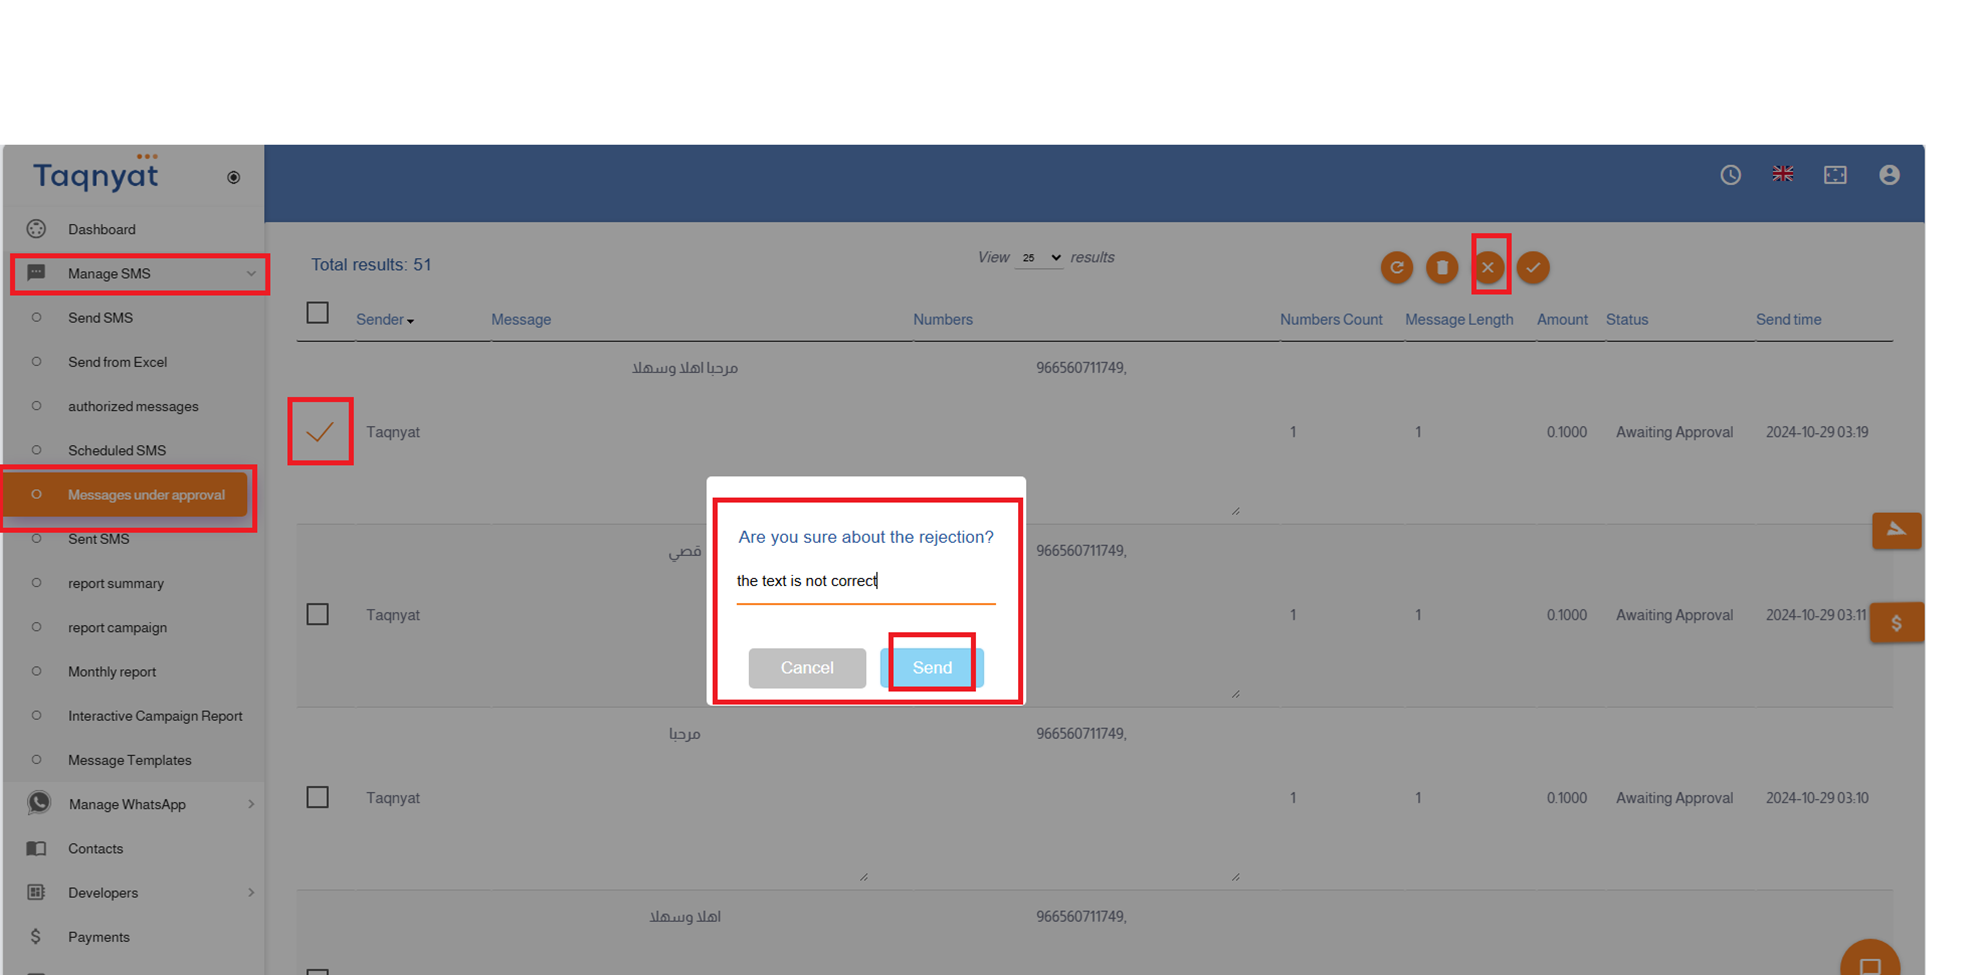Check the row sent at 2024-10-29 03:11
The width and height of the screenshot is (1972, 975).
pyautogui.click(x=318, y=614)
